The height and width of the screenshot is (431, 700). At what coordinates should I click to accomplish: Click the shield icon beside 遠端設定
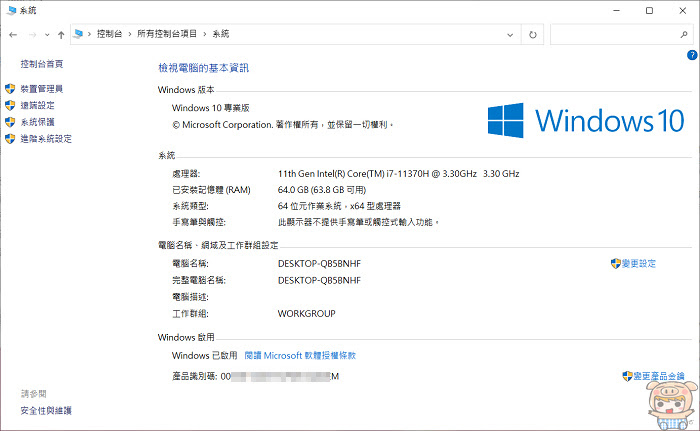10,105
